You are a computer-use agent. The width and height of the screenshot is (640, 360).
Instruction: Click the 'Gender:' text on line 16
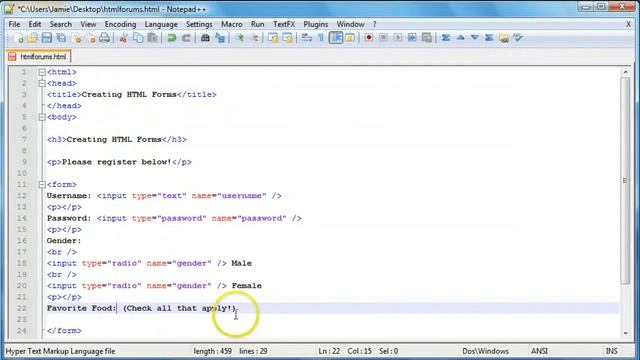[64, 241]
